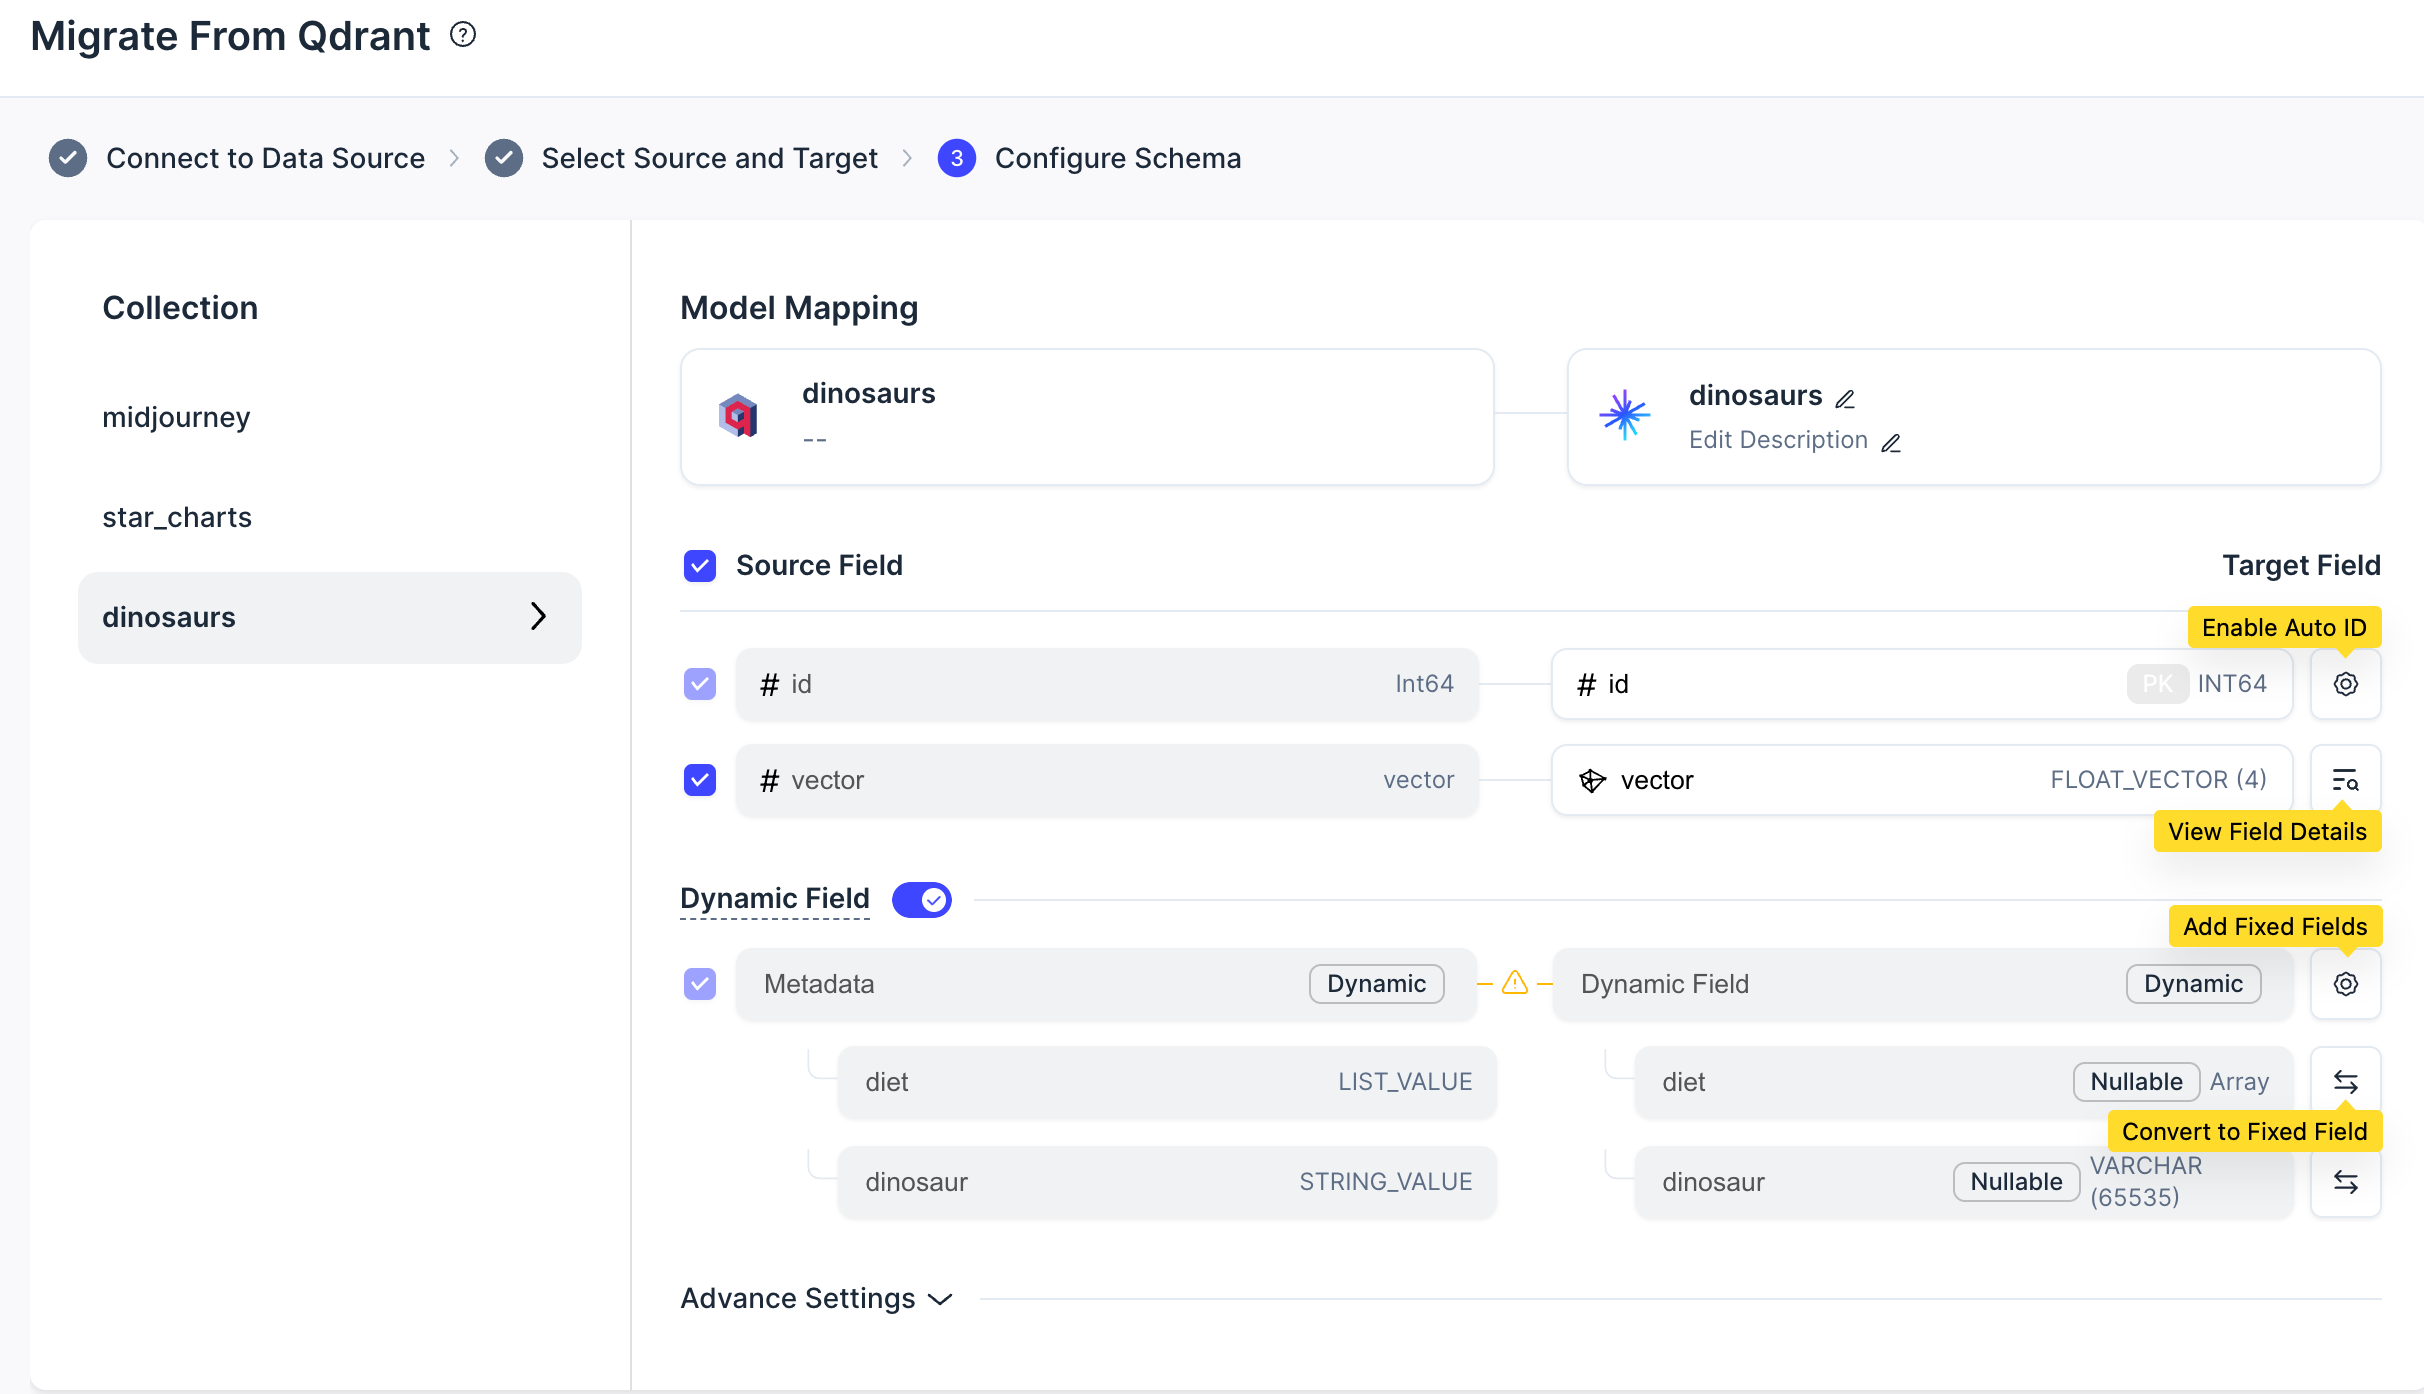The image size is (2424, 1394).
Task: Select the dinosaurs collection row
Action: [330, 617]
